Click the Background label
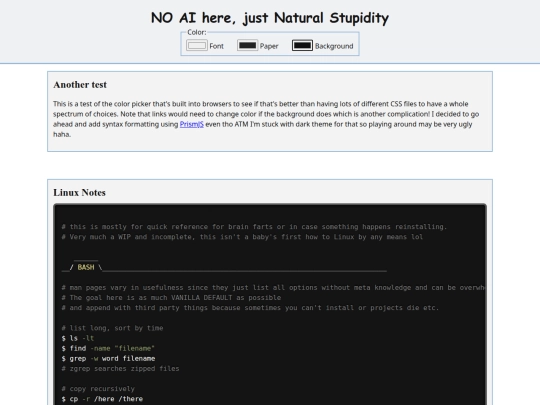Screen dimensions: 540x405 (334, 46)
